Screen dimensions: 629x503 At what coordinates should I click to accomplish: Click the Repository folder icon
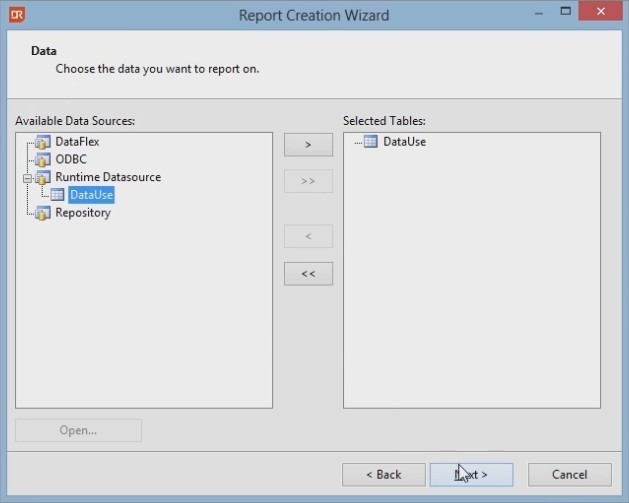[x=42, y=213]
